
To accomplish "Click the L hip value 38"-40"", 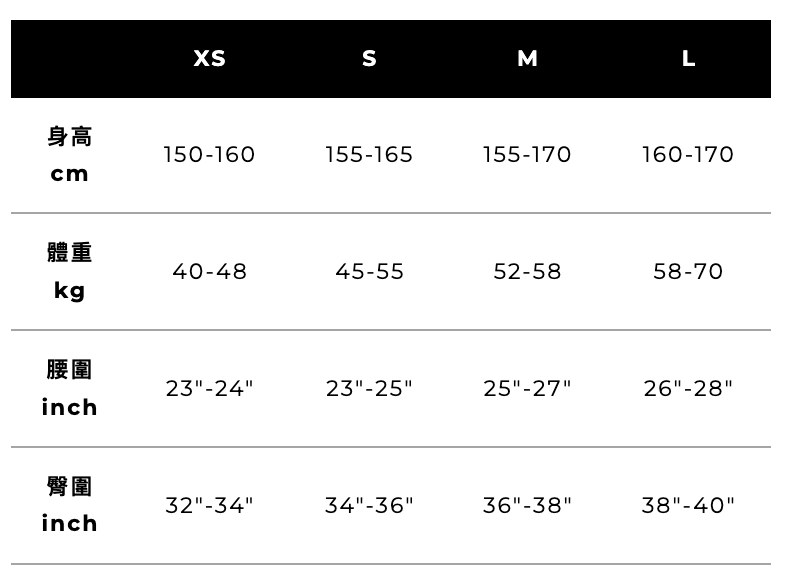I will pos(688,506).
